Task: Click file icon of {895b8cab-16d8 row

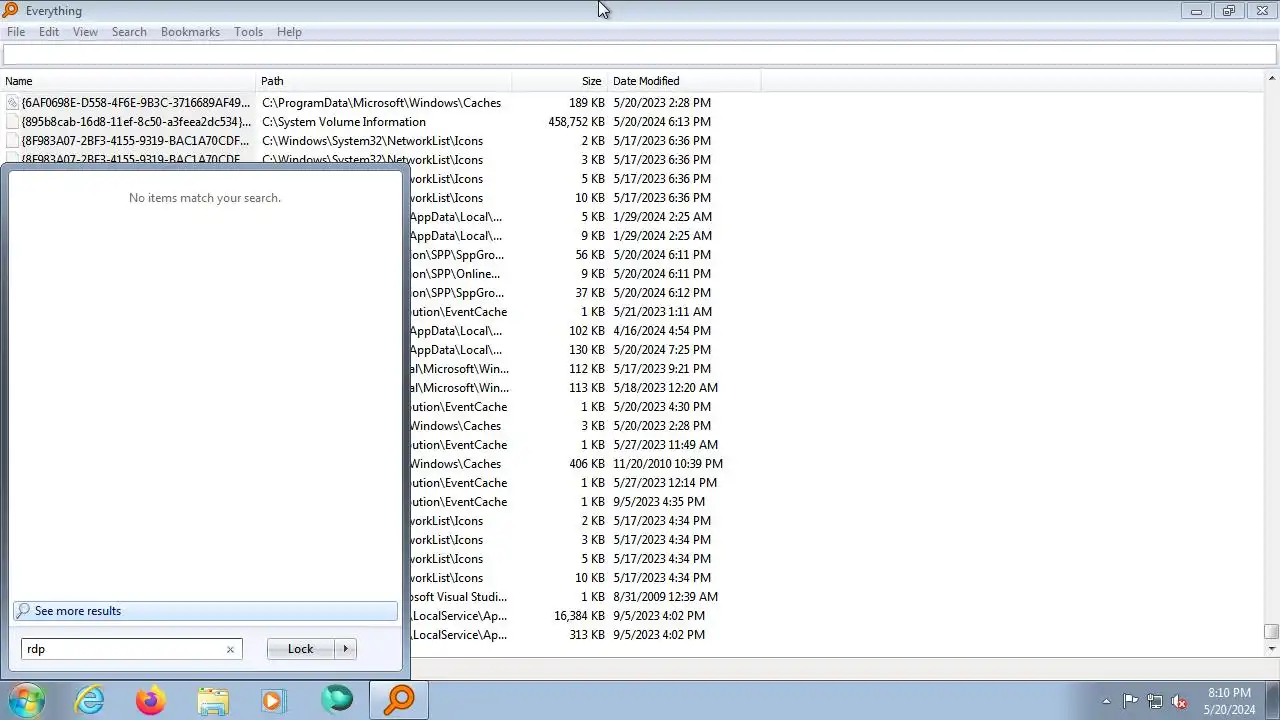Action: [13, 122]
